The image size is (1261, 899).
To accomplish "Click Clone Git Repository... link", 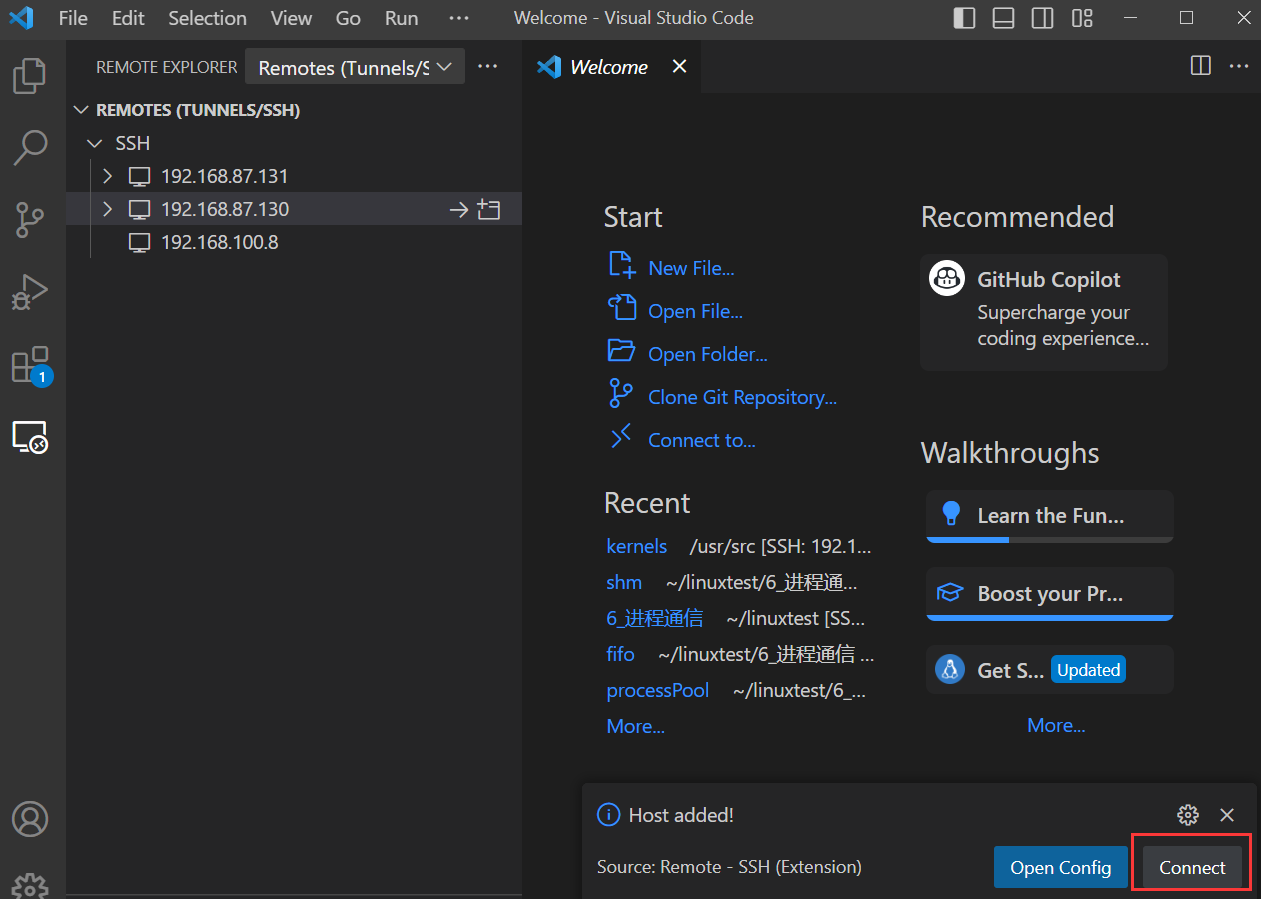I will [742, 397].
